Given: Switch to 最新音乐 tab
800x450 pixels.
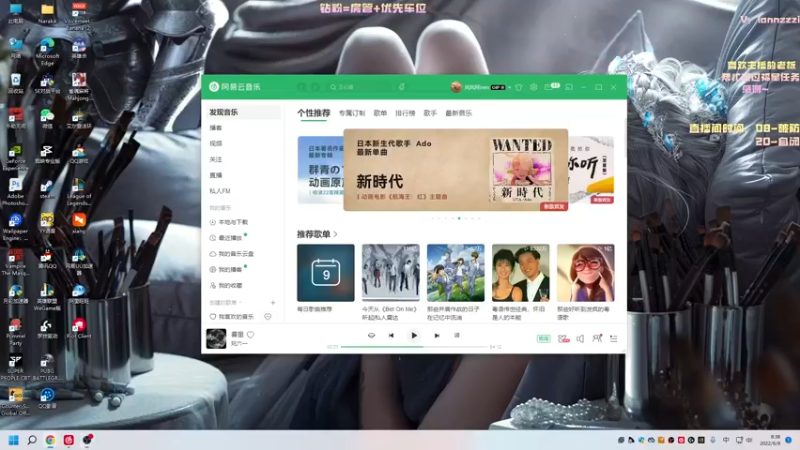Looking at the screenshot, I should pyautogui.click(x=458, y=113).
